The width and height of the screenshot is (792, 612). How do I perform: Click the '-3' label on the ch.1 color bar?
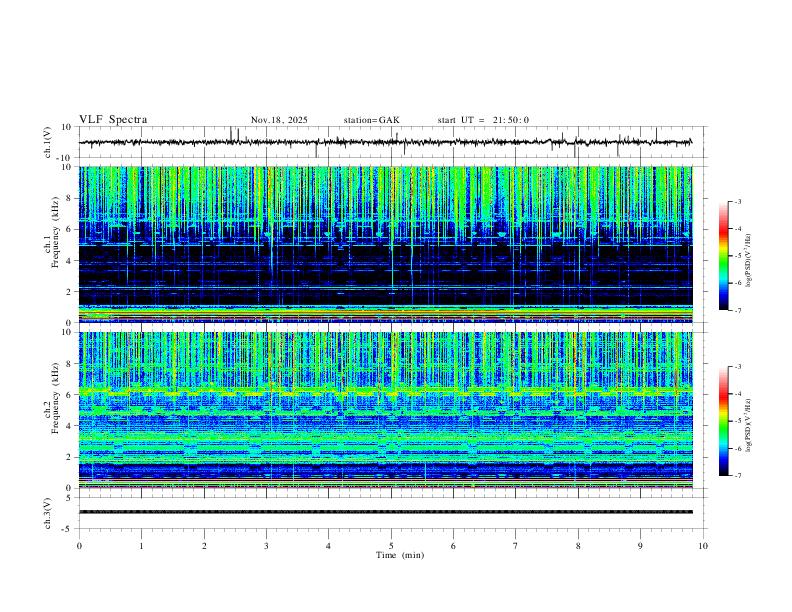pos(738,201)
